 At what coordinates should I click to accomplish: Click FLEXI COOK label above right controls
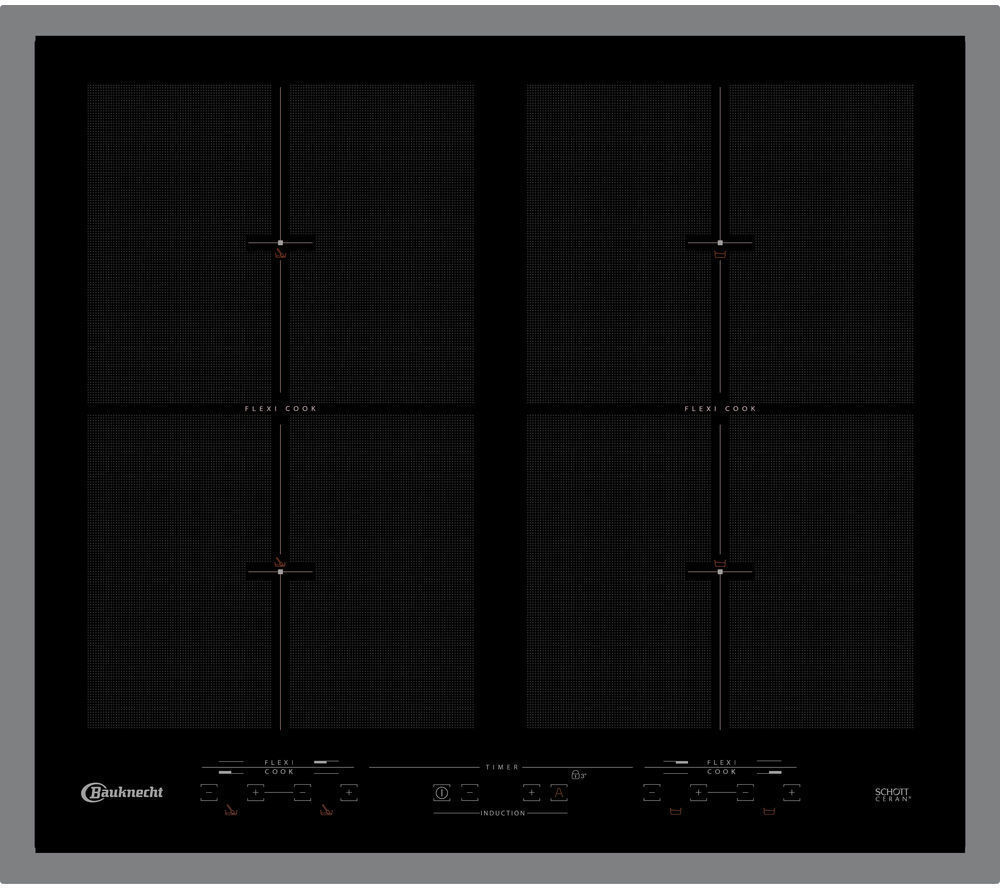click(x=722, y=767)
